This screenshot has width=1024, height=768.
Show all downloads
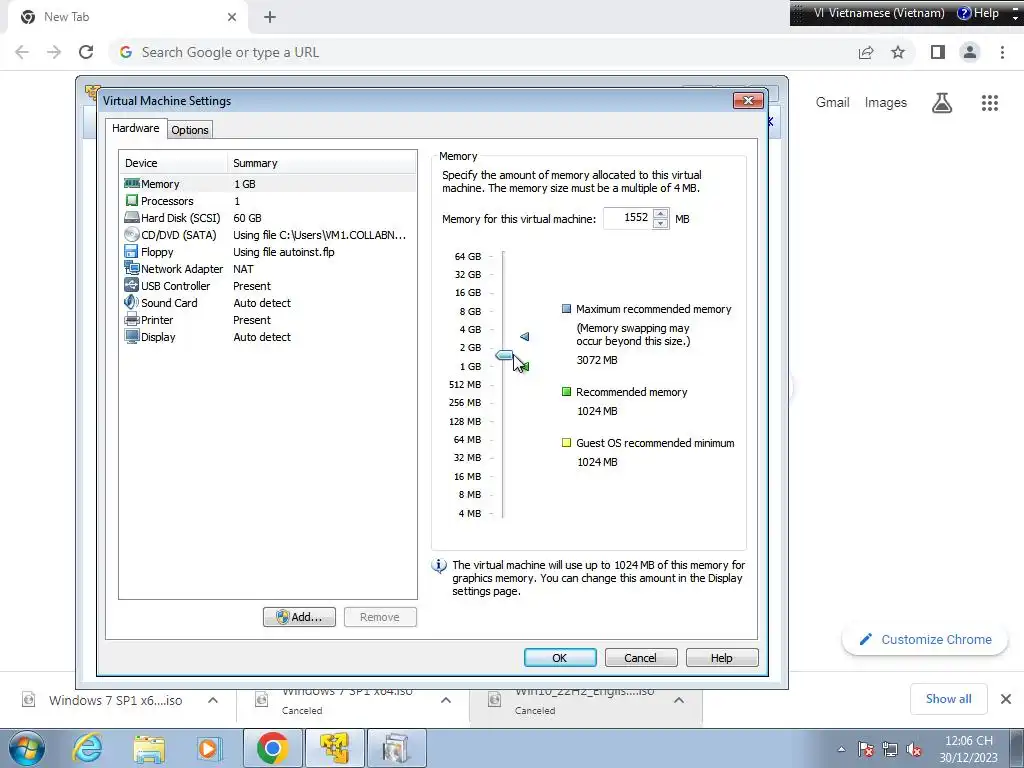[948, 699]
